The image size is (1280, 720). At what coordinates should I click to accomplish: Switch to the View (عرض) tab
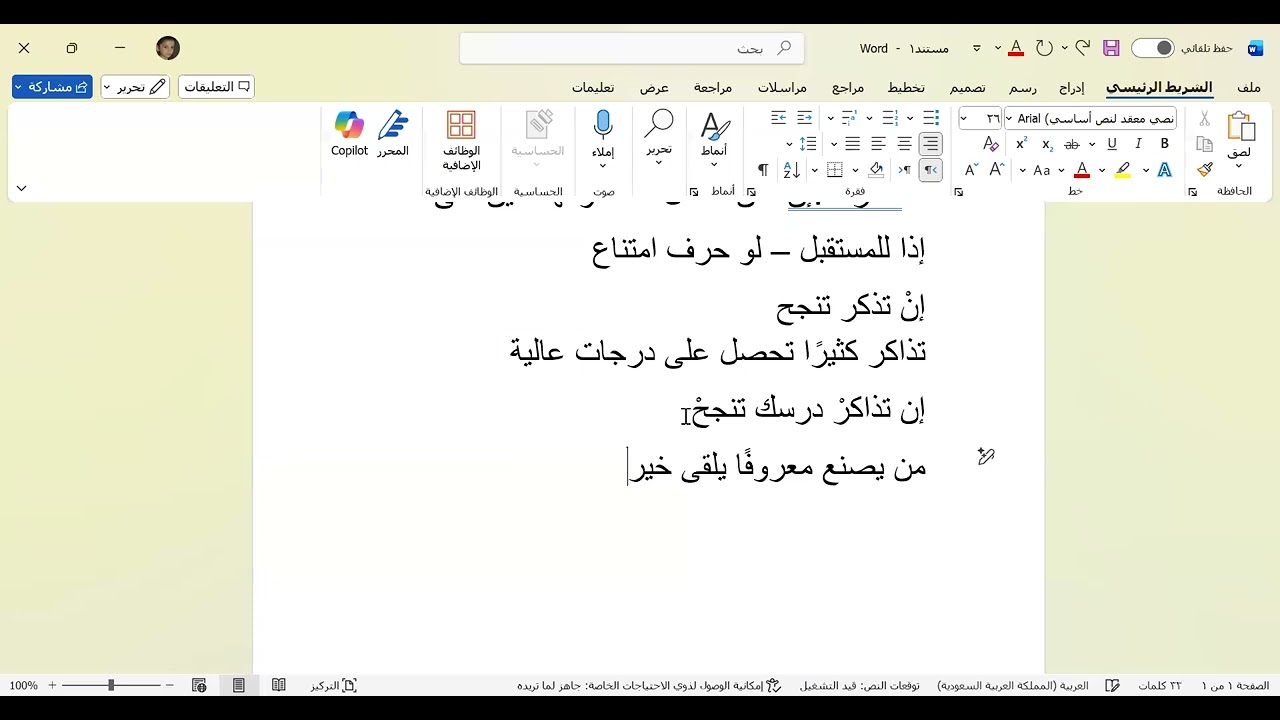(x=654, y=87)
